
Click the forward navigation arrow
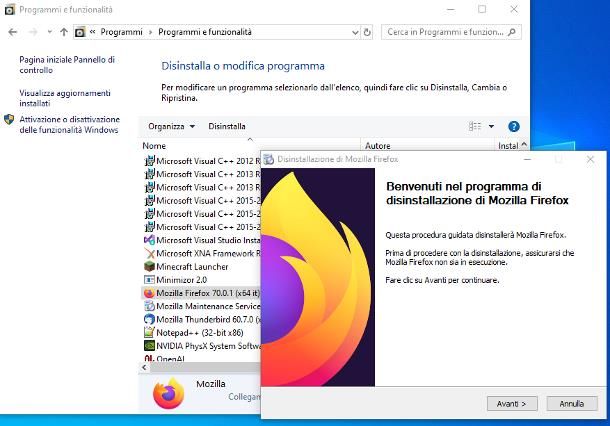33,32
